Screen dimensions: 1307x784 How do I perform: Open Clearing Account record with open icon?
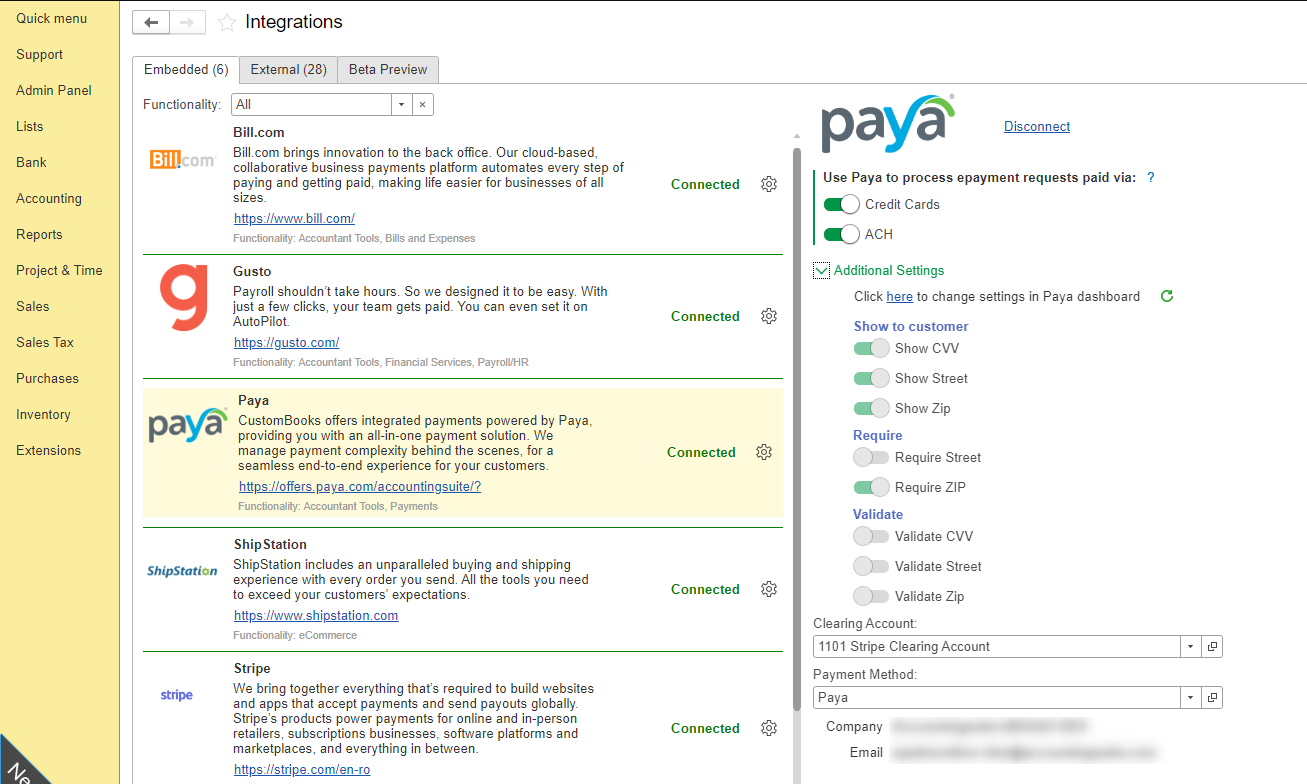[1212, 646]
